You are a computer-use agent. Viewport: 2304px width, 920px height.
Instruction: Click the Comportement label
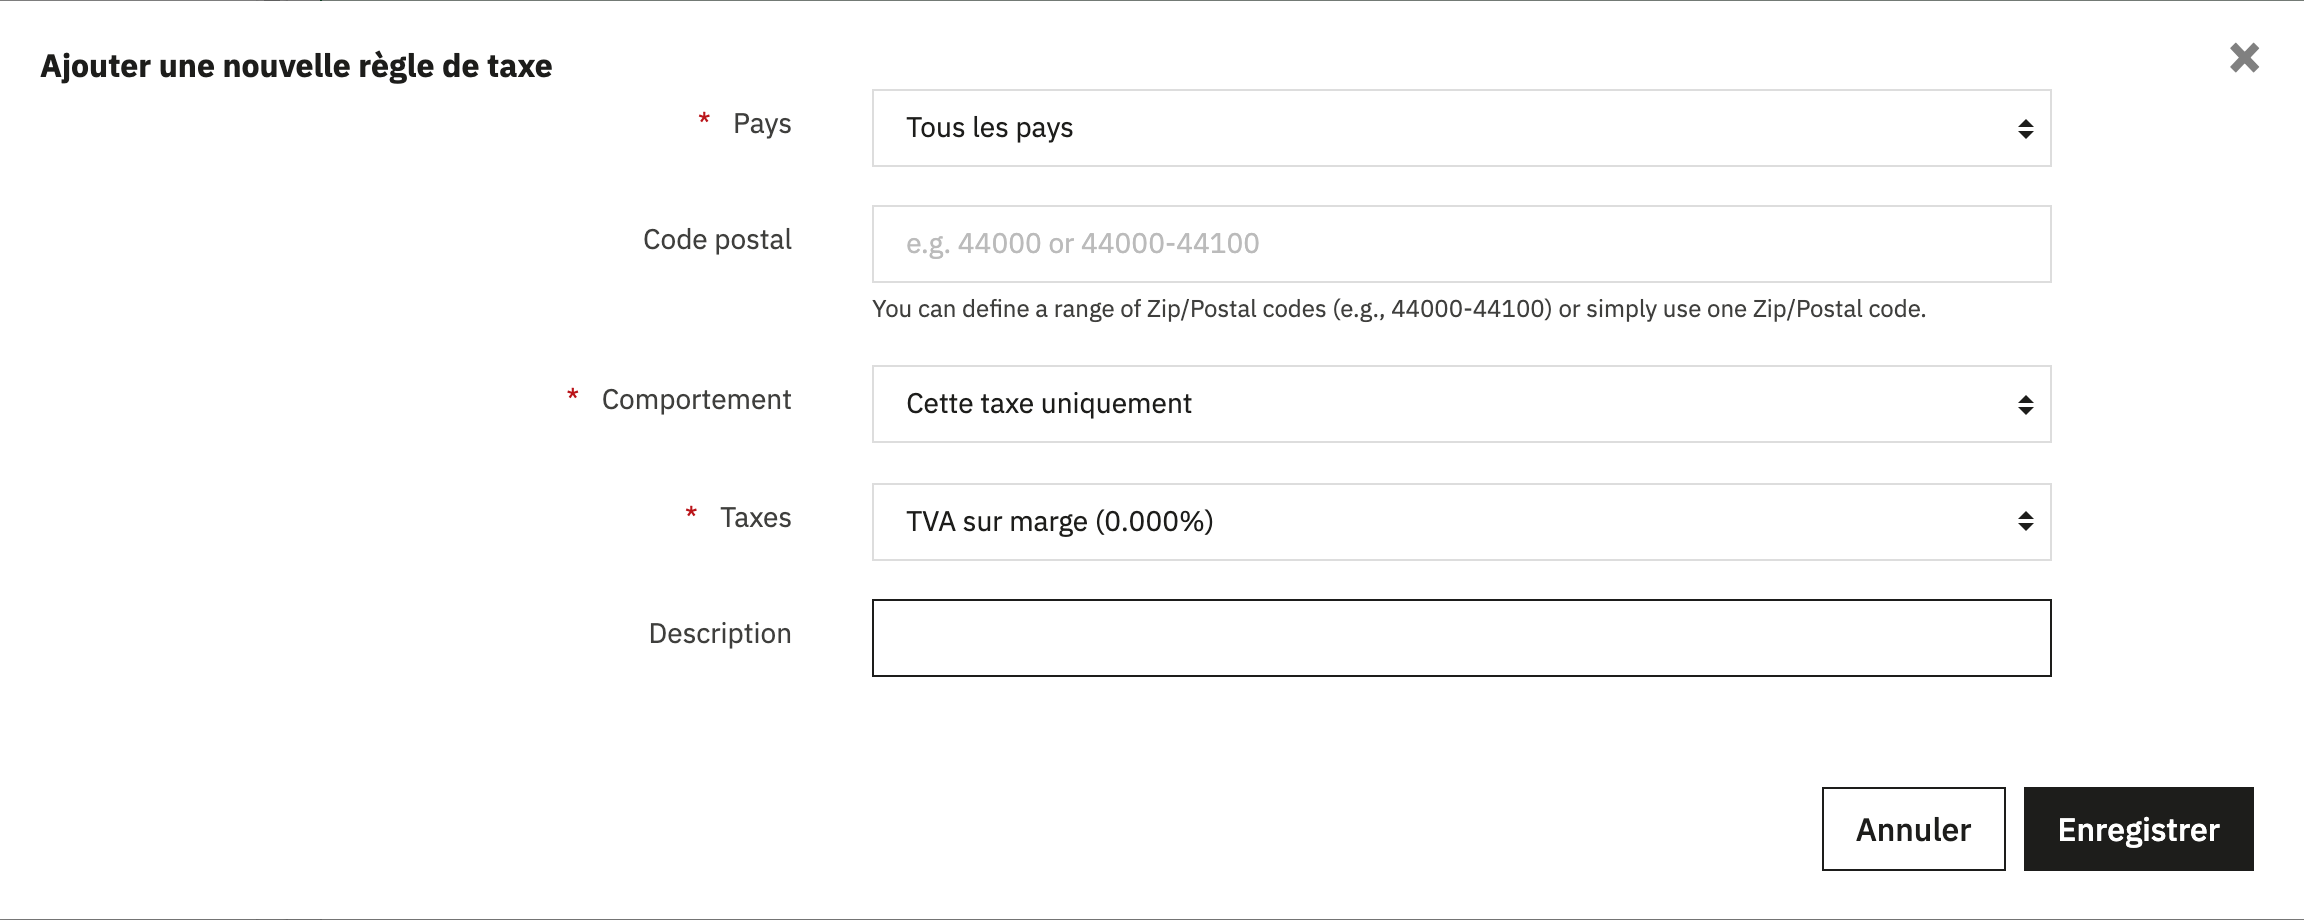point(696,400)
